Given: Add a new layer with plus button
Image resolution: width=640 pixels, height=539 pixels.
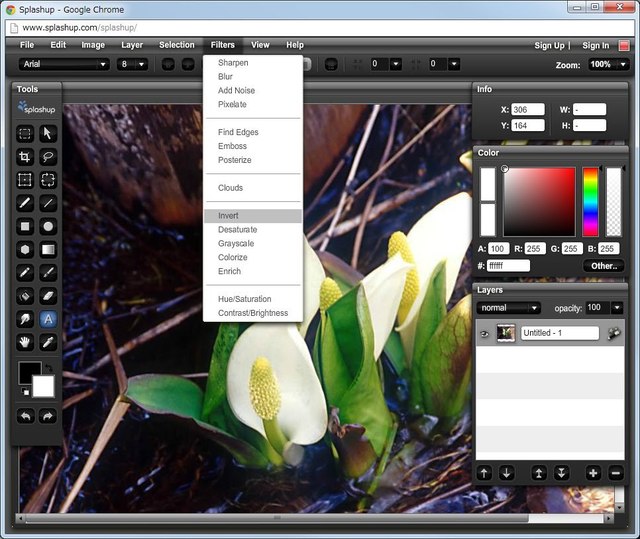Looking at the screenshot, I should [x=593, y=473].
